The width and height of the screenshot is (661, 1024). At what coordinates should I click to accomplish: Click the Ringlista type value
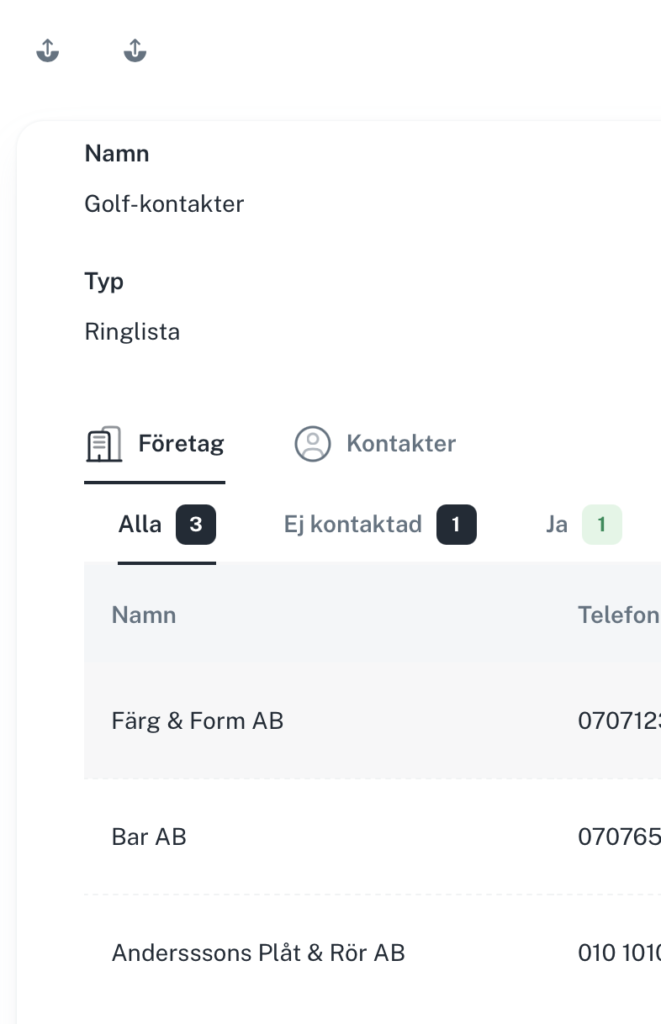pyautogui.click(x=132, y=332)
